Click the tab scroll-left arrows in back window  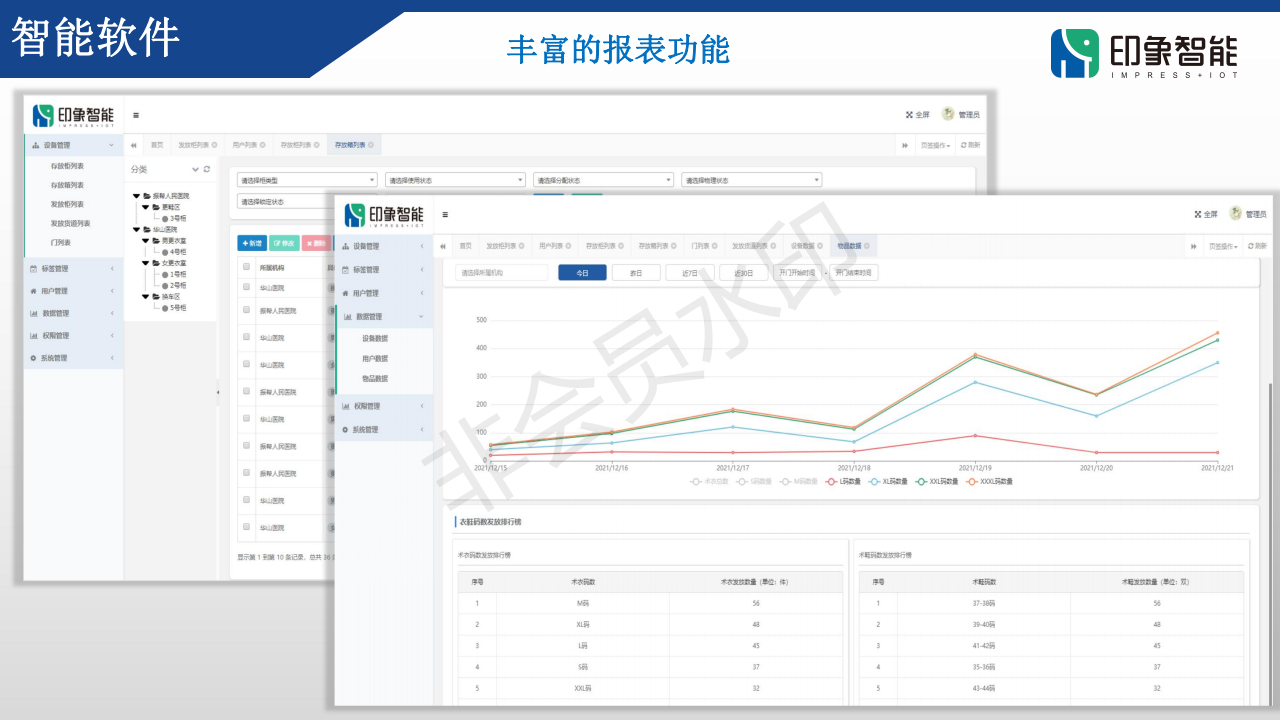(133, 145)
